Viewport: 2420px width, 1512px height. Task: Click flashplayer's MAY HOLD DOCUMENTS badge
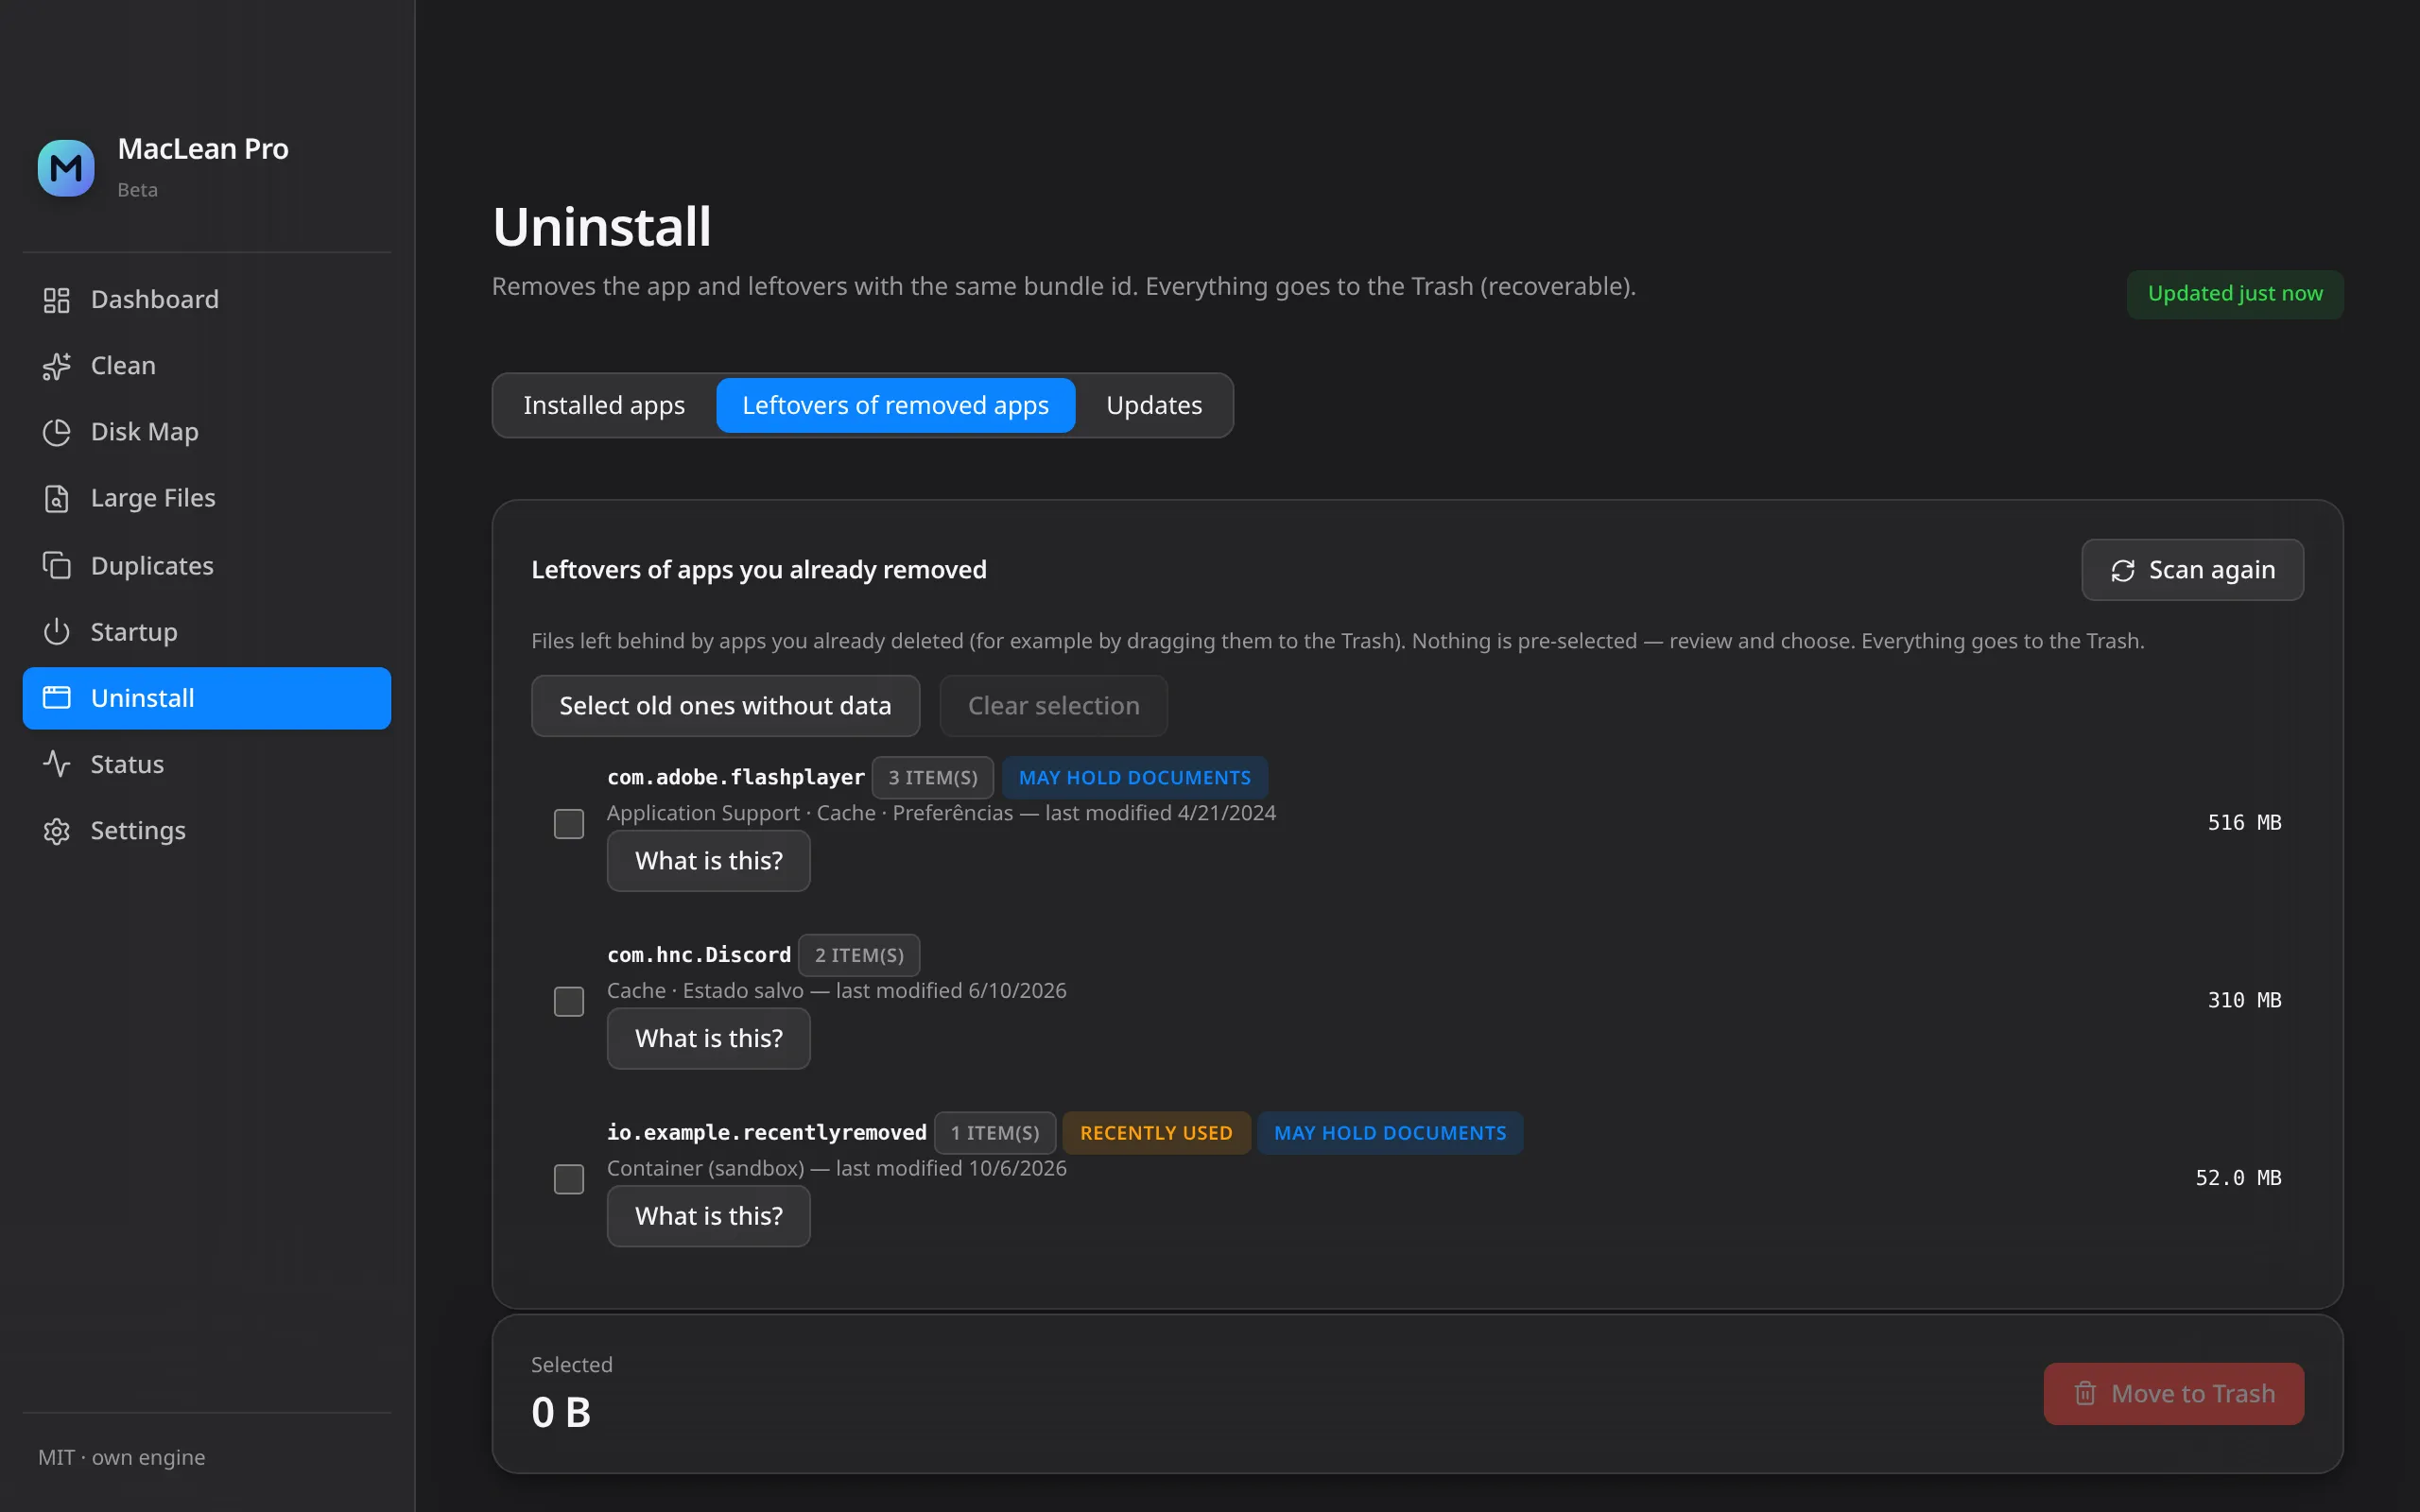(1135, 778)
